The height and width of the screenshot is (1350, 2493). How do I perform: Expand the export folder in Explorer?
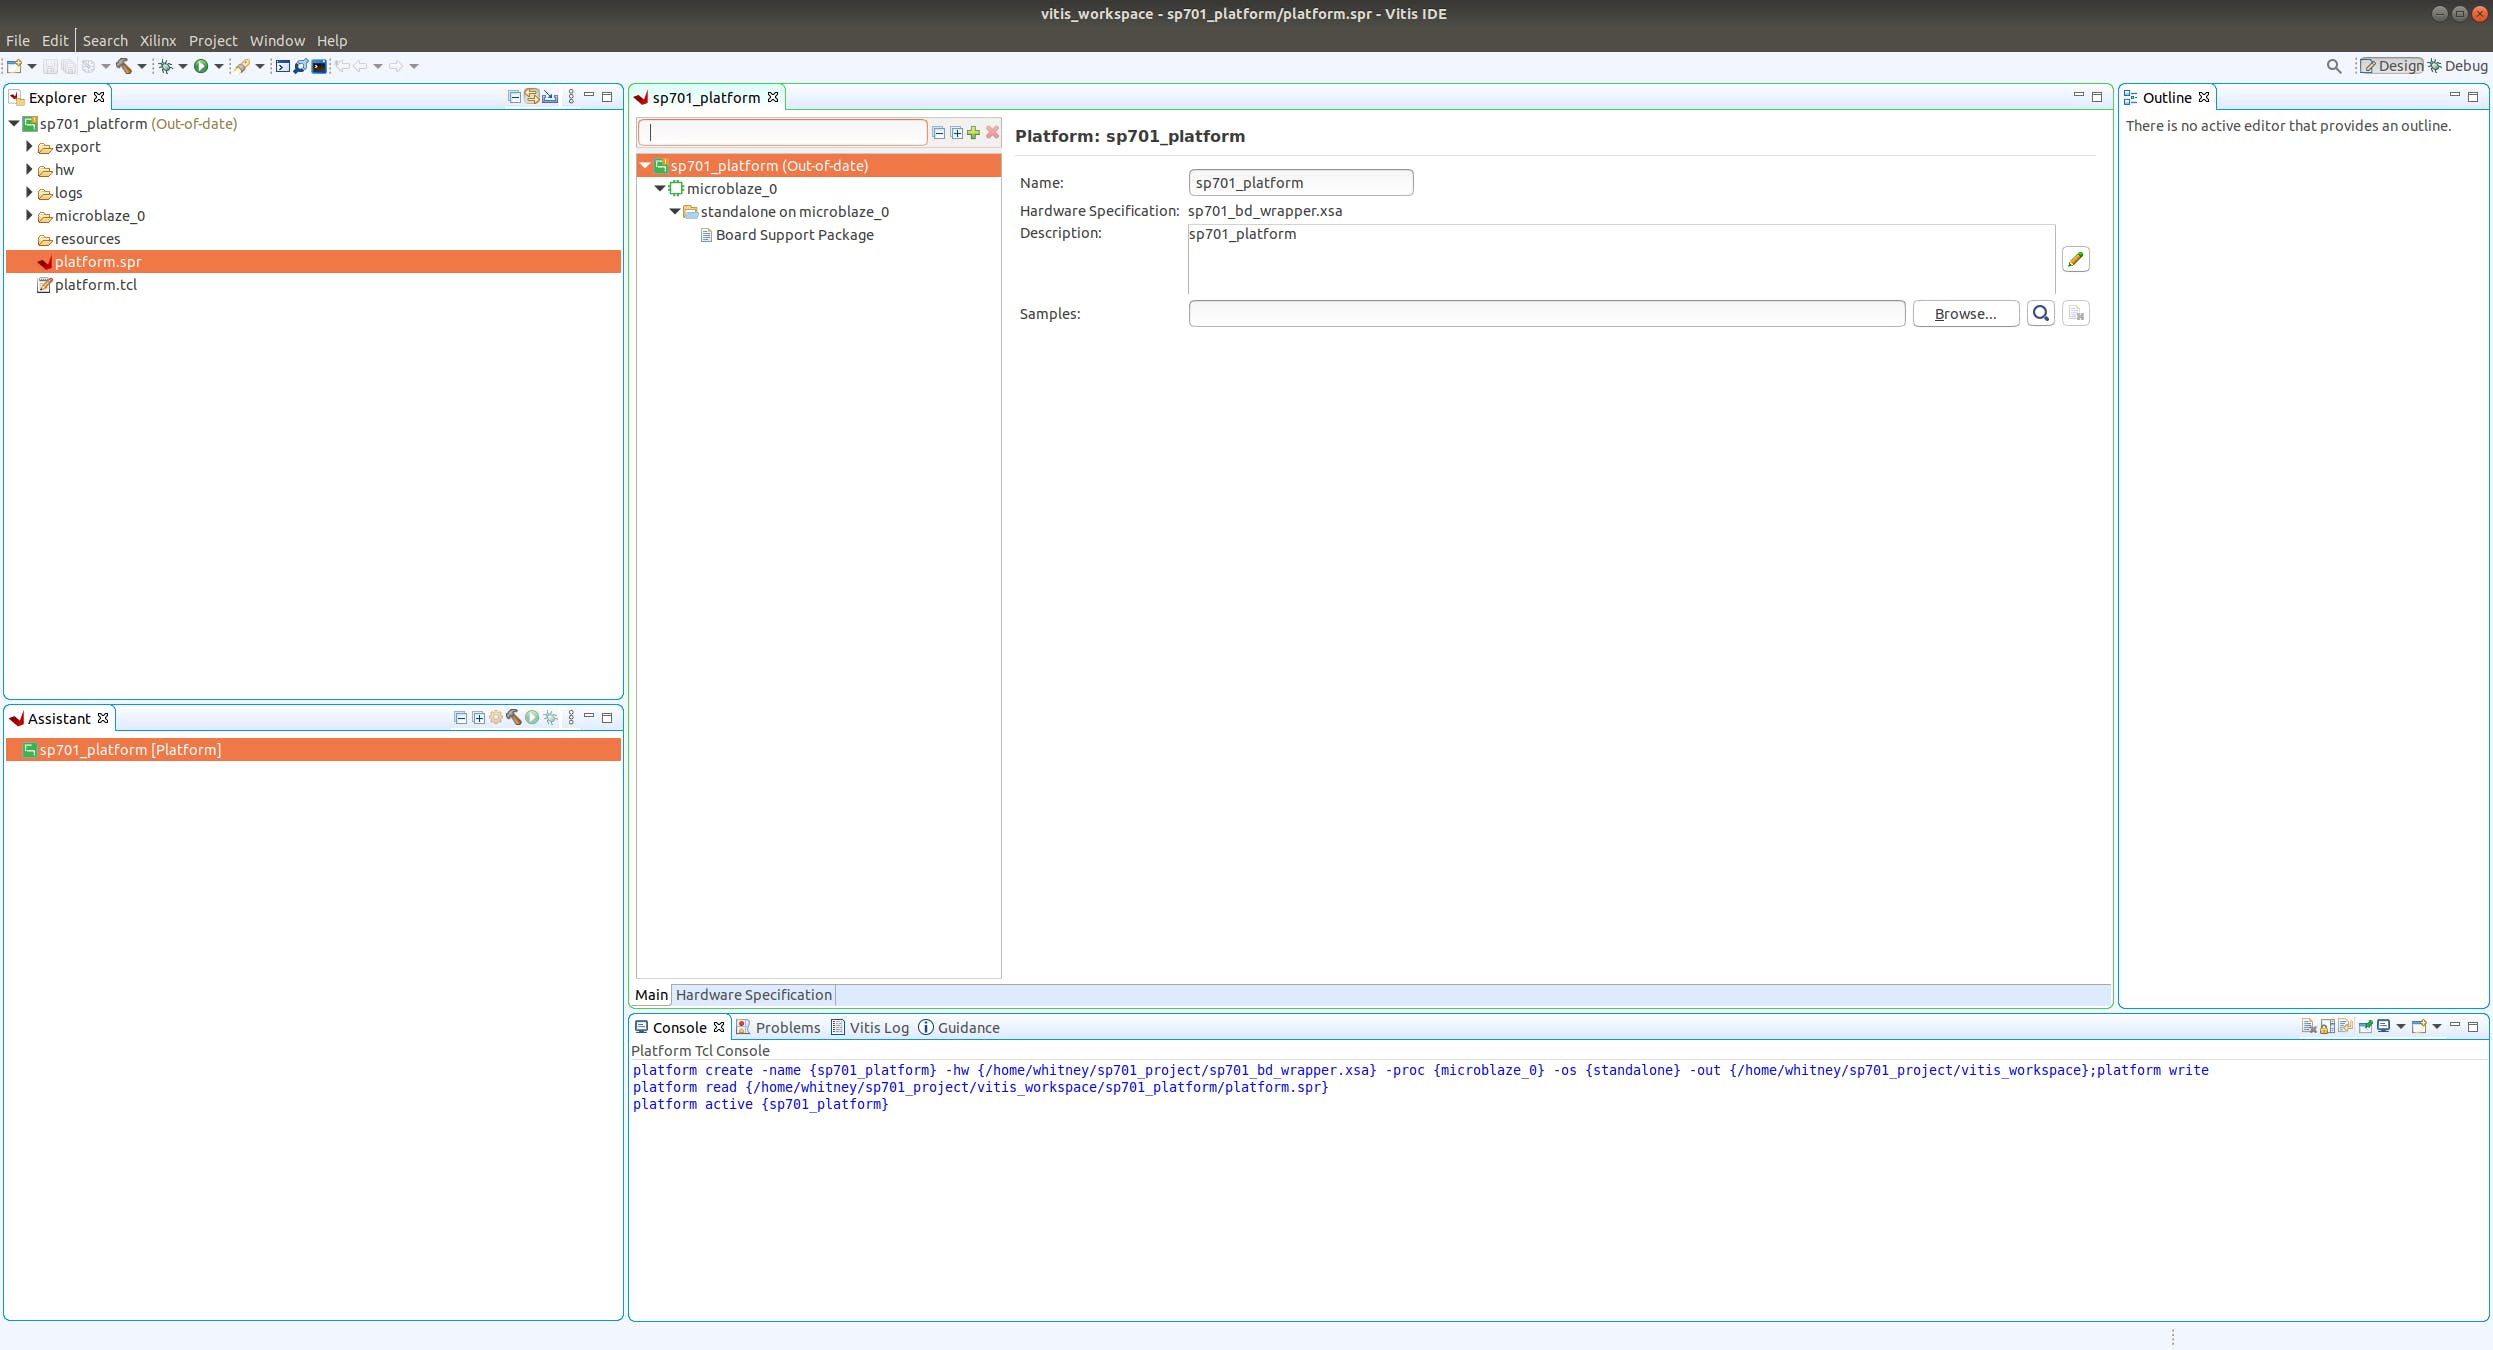click(29, 146)
